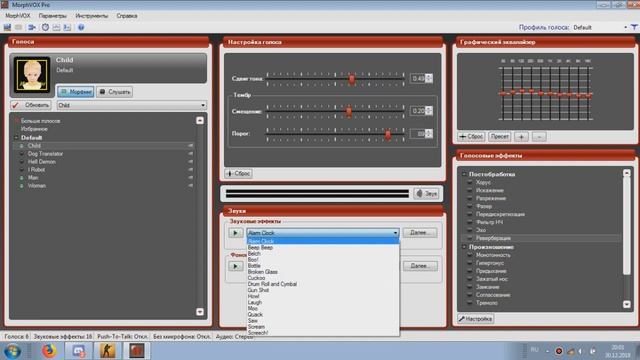Choose Broken Glass from the dropdown list
The height and width of the screenshot is (360, 640).
tap(262, 272)
